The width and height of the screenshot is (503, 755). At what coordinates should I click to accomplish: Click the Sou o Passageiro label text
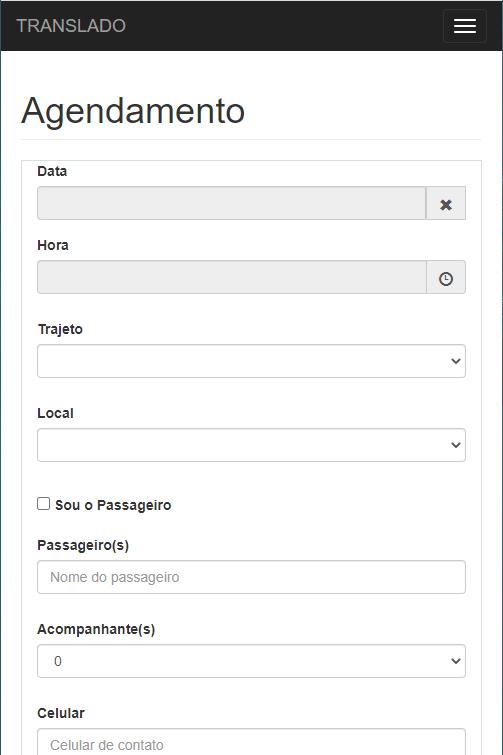(113, 505)
